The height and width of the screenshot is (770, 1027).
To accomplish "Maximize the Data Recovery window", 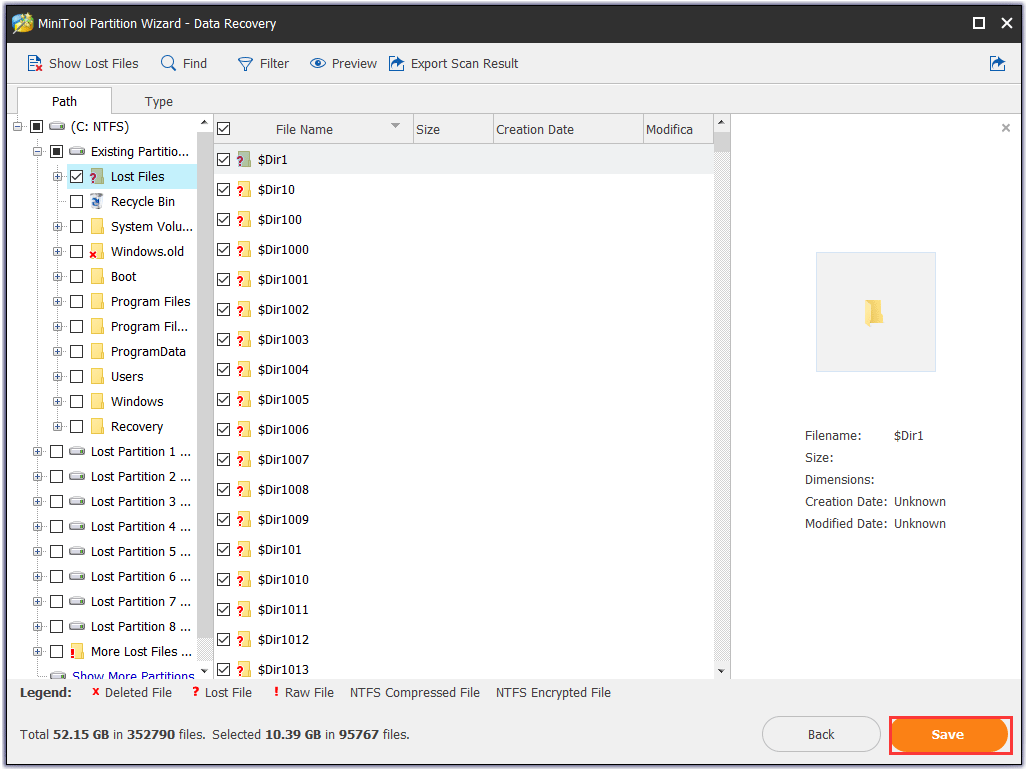I will pyautogui.click(x=979, y=23).
